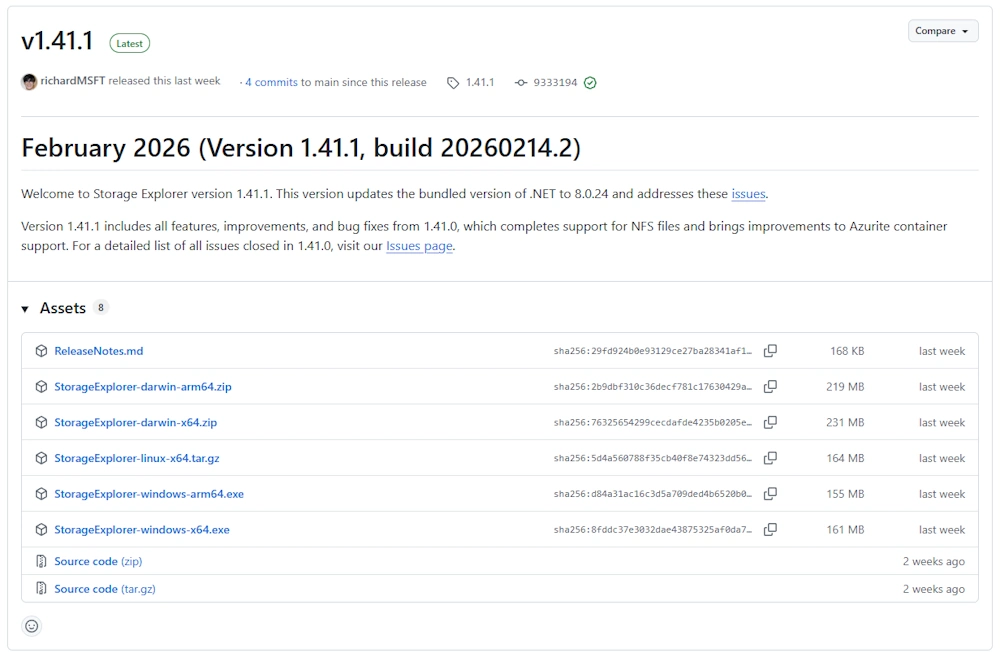Copy SHA256 hash for darwin-arm64.zip
This screenshot has height=657, width=1000.
(770, 387)
